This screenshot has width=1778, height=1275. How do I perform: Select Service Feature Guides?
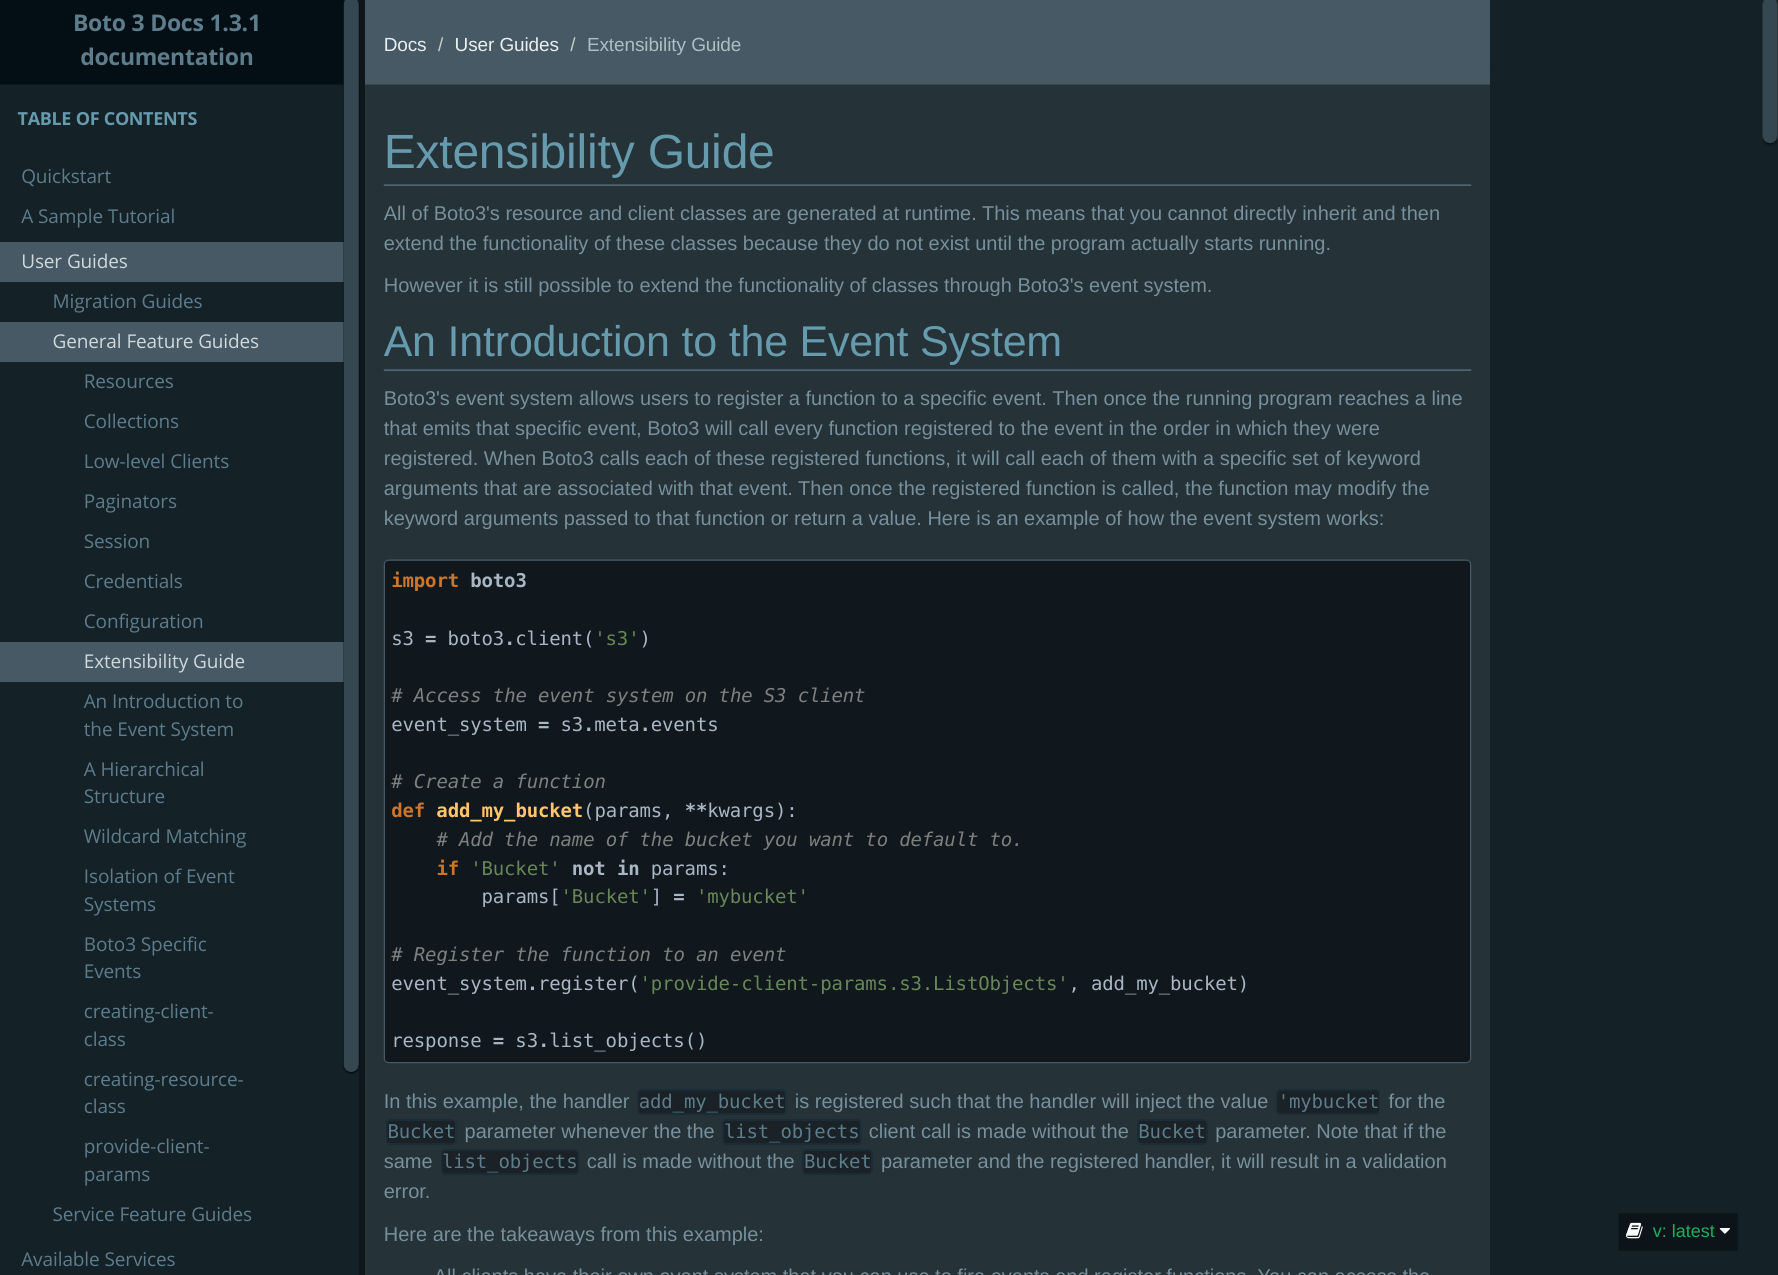tap(152, 1214)
